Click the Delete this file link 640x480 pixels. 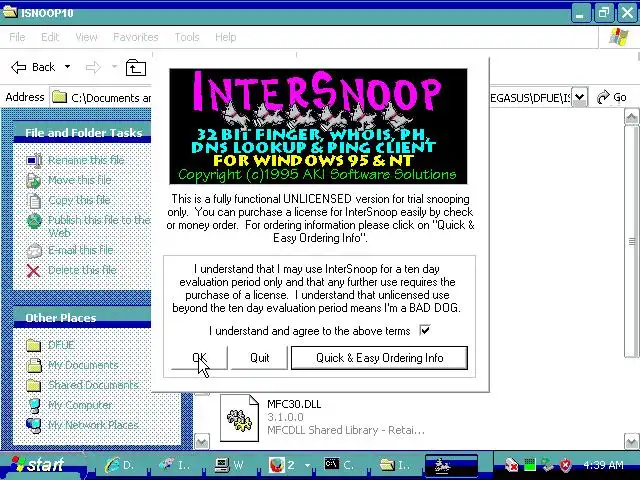[82, 270]
